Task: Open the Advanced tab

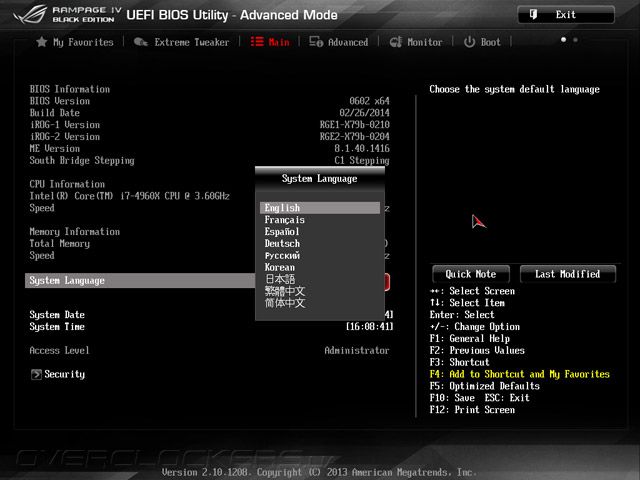Action: point(339,42)
